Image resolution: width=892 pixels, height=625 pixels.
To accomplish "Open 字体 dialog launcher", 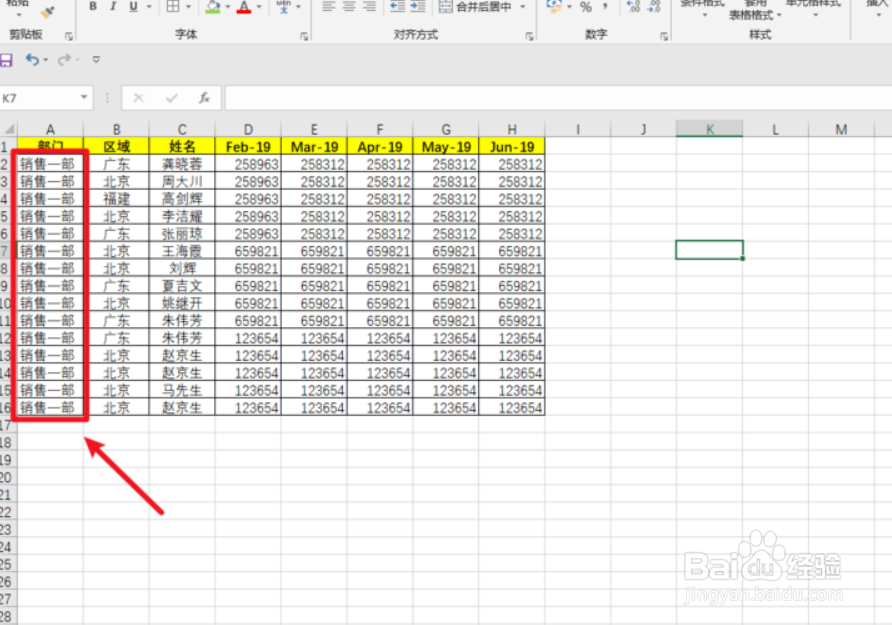I will (x=304, y=36).
